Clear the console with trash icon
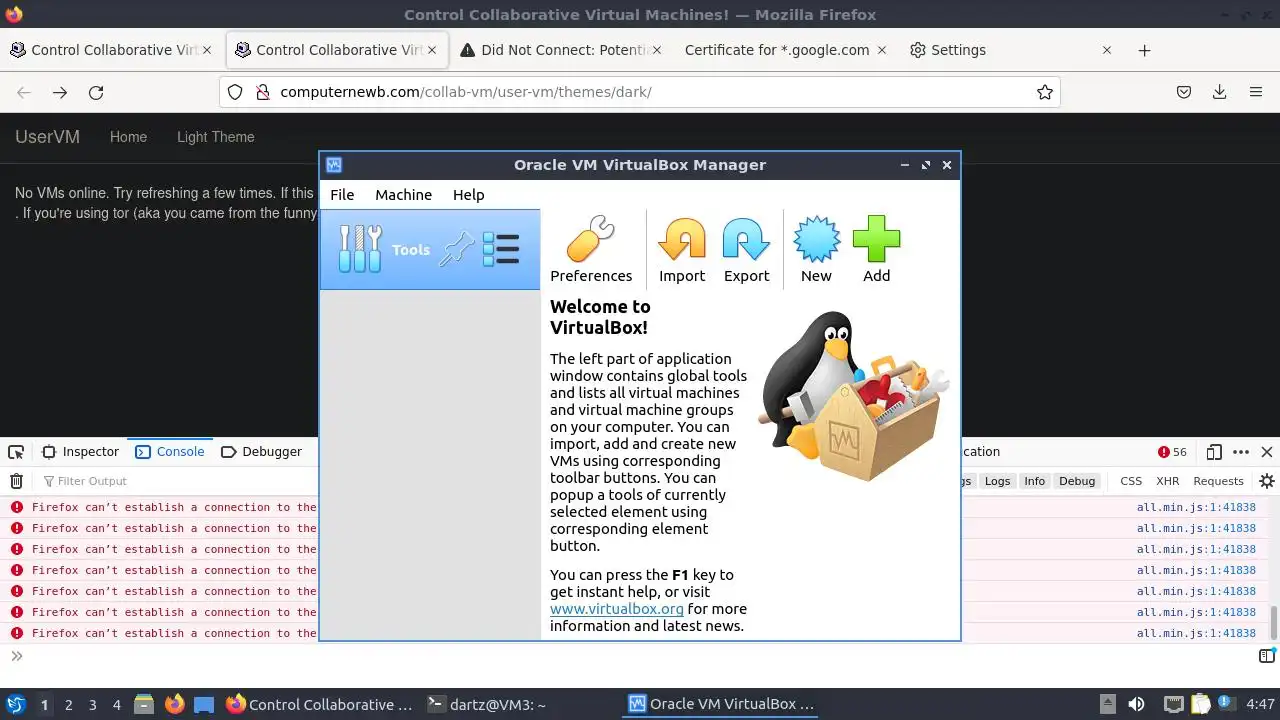 16,481
